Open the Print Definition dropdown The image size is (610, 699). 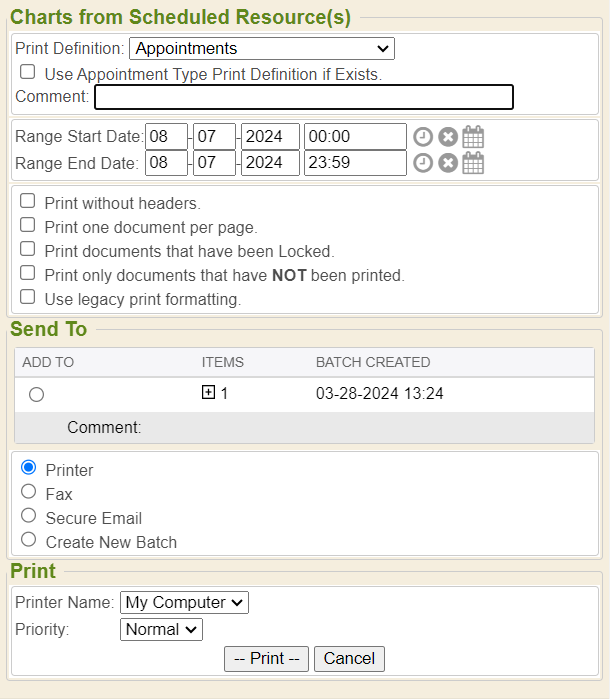tap(262, 48)
